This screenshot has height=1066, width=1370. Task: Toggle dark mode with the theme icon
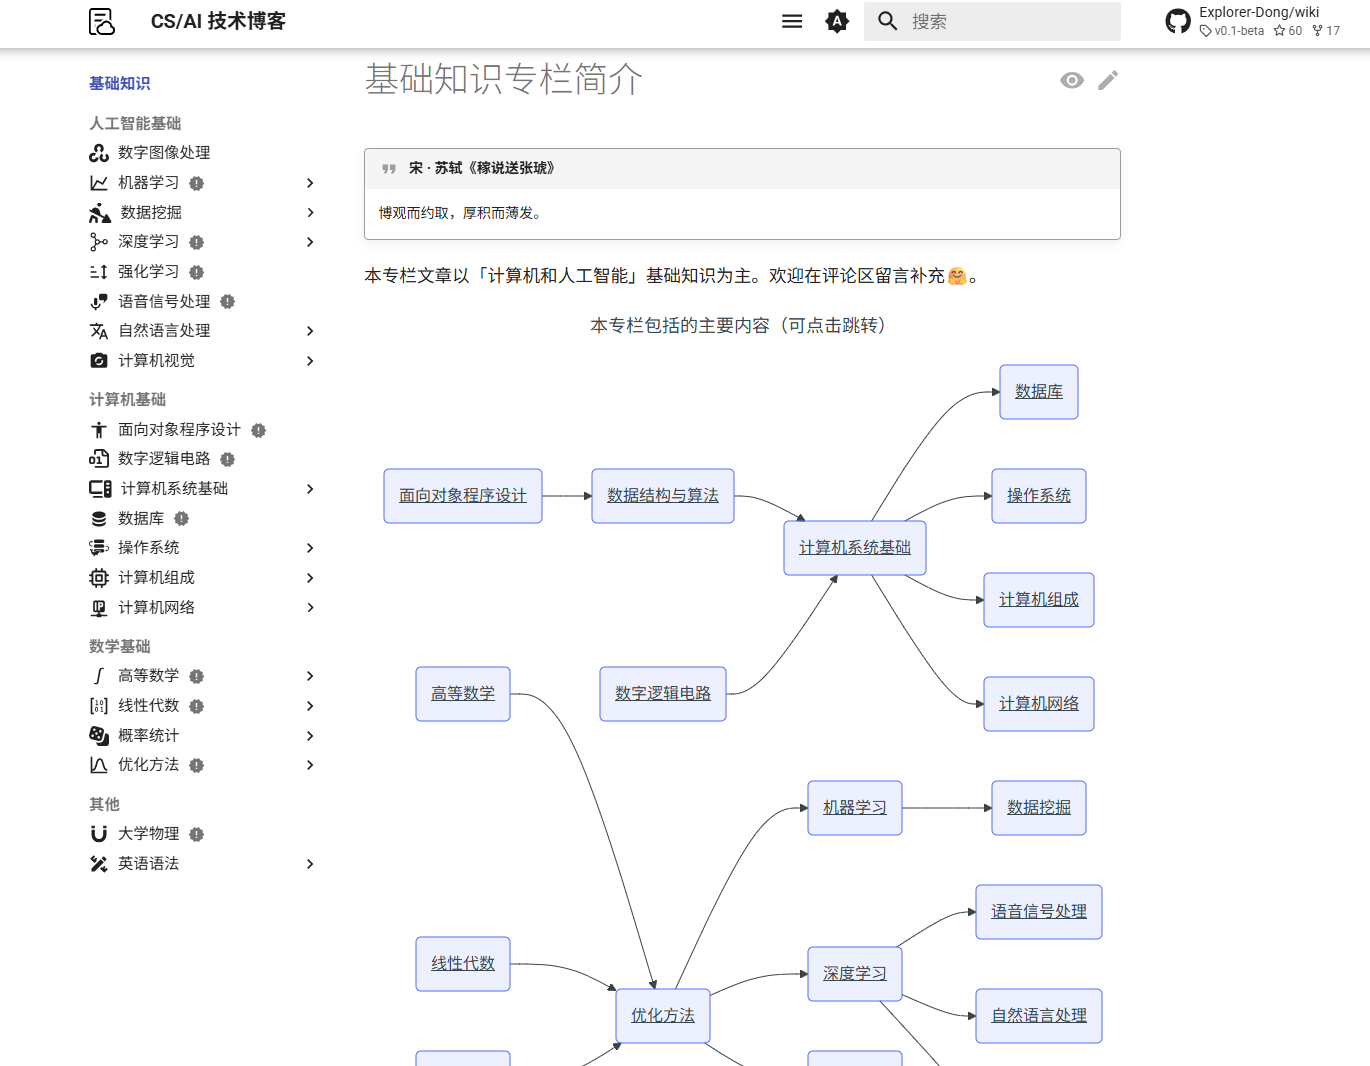[837, 20]
